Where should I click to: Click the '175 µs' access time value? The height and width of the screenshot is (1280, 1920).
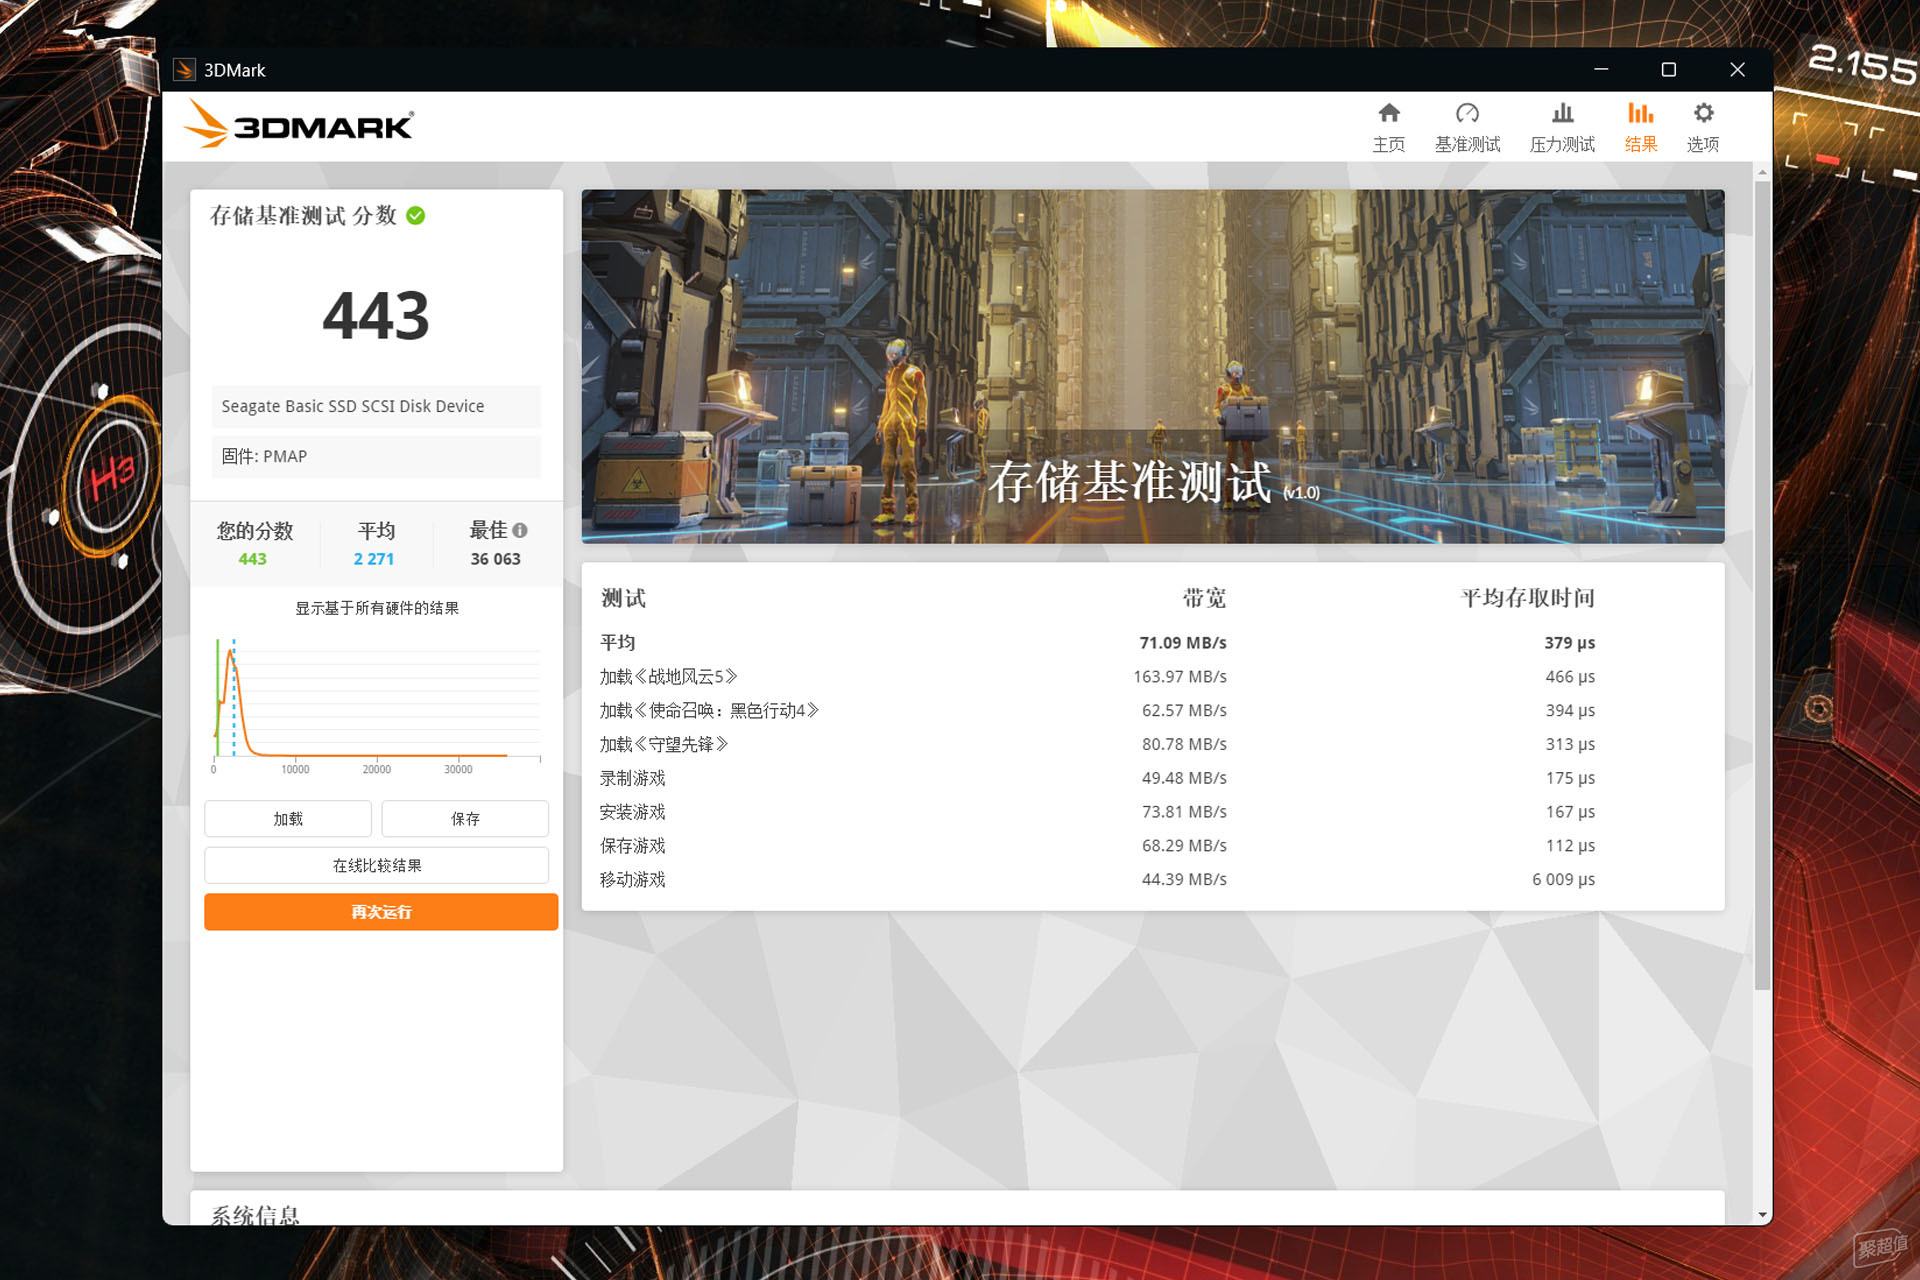tap(1570, 778)
